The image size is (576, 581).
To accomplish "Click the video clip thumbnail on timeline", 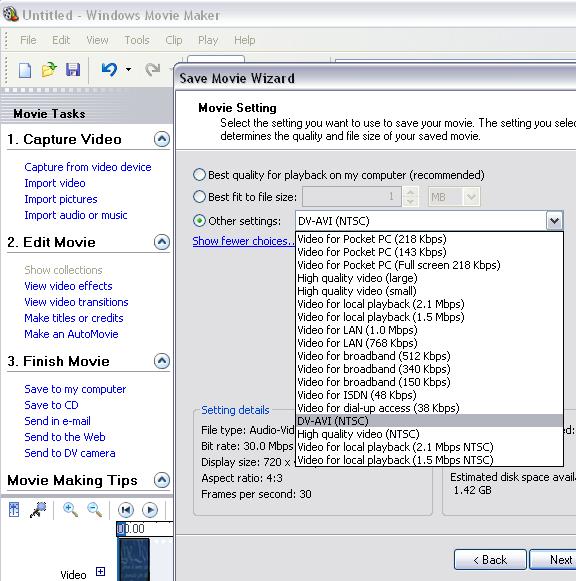I will click(x=133, y=560).
